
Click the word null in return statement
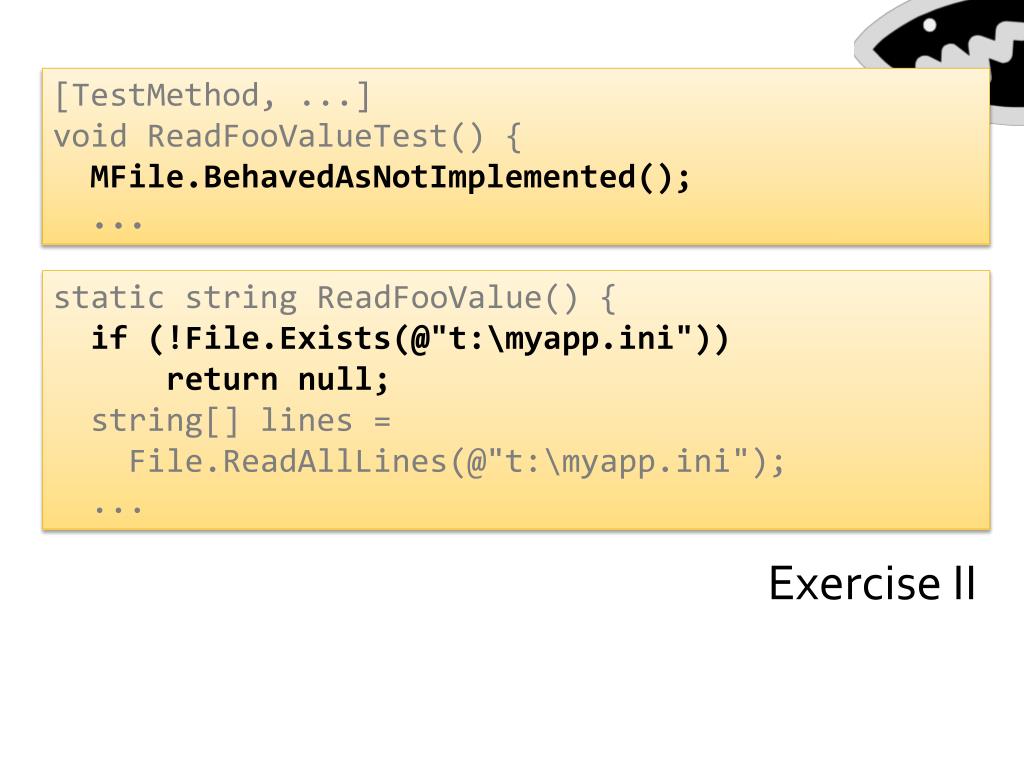click(336, 379)
